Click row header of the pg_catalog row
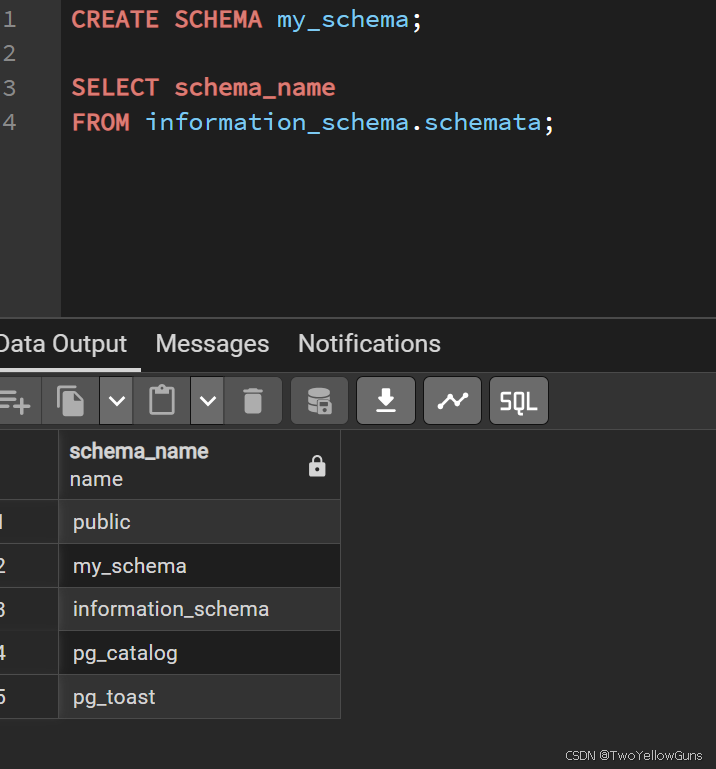This screenshot has height=769, width=716. [29, 653]
